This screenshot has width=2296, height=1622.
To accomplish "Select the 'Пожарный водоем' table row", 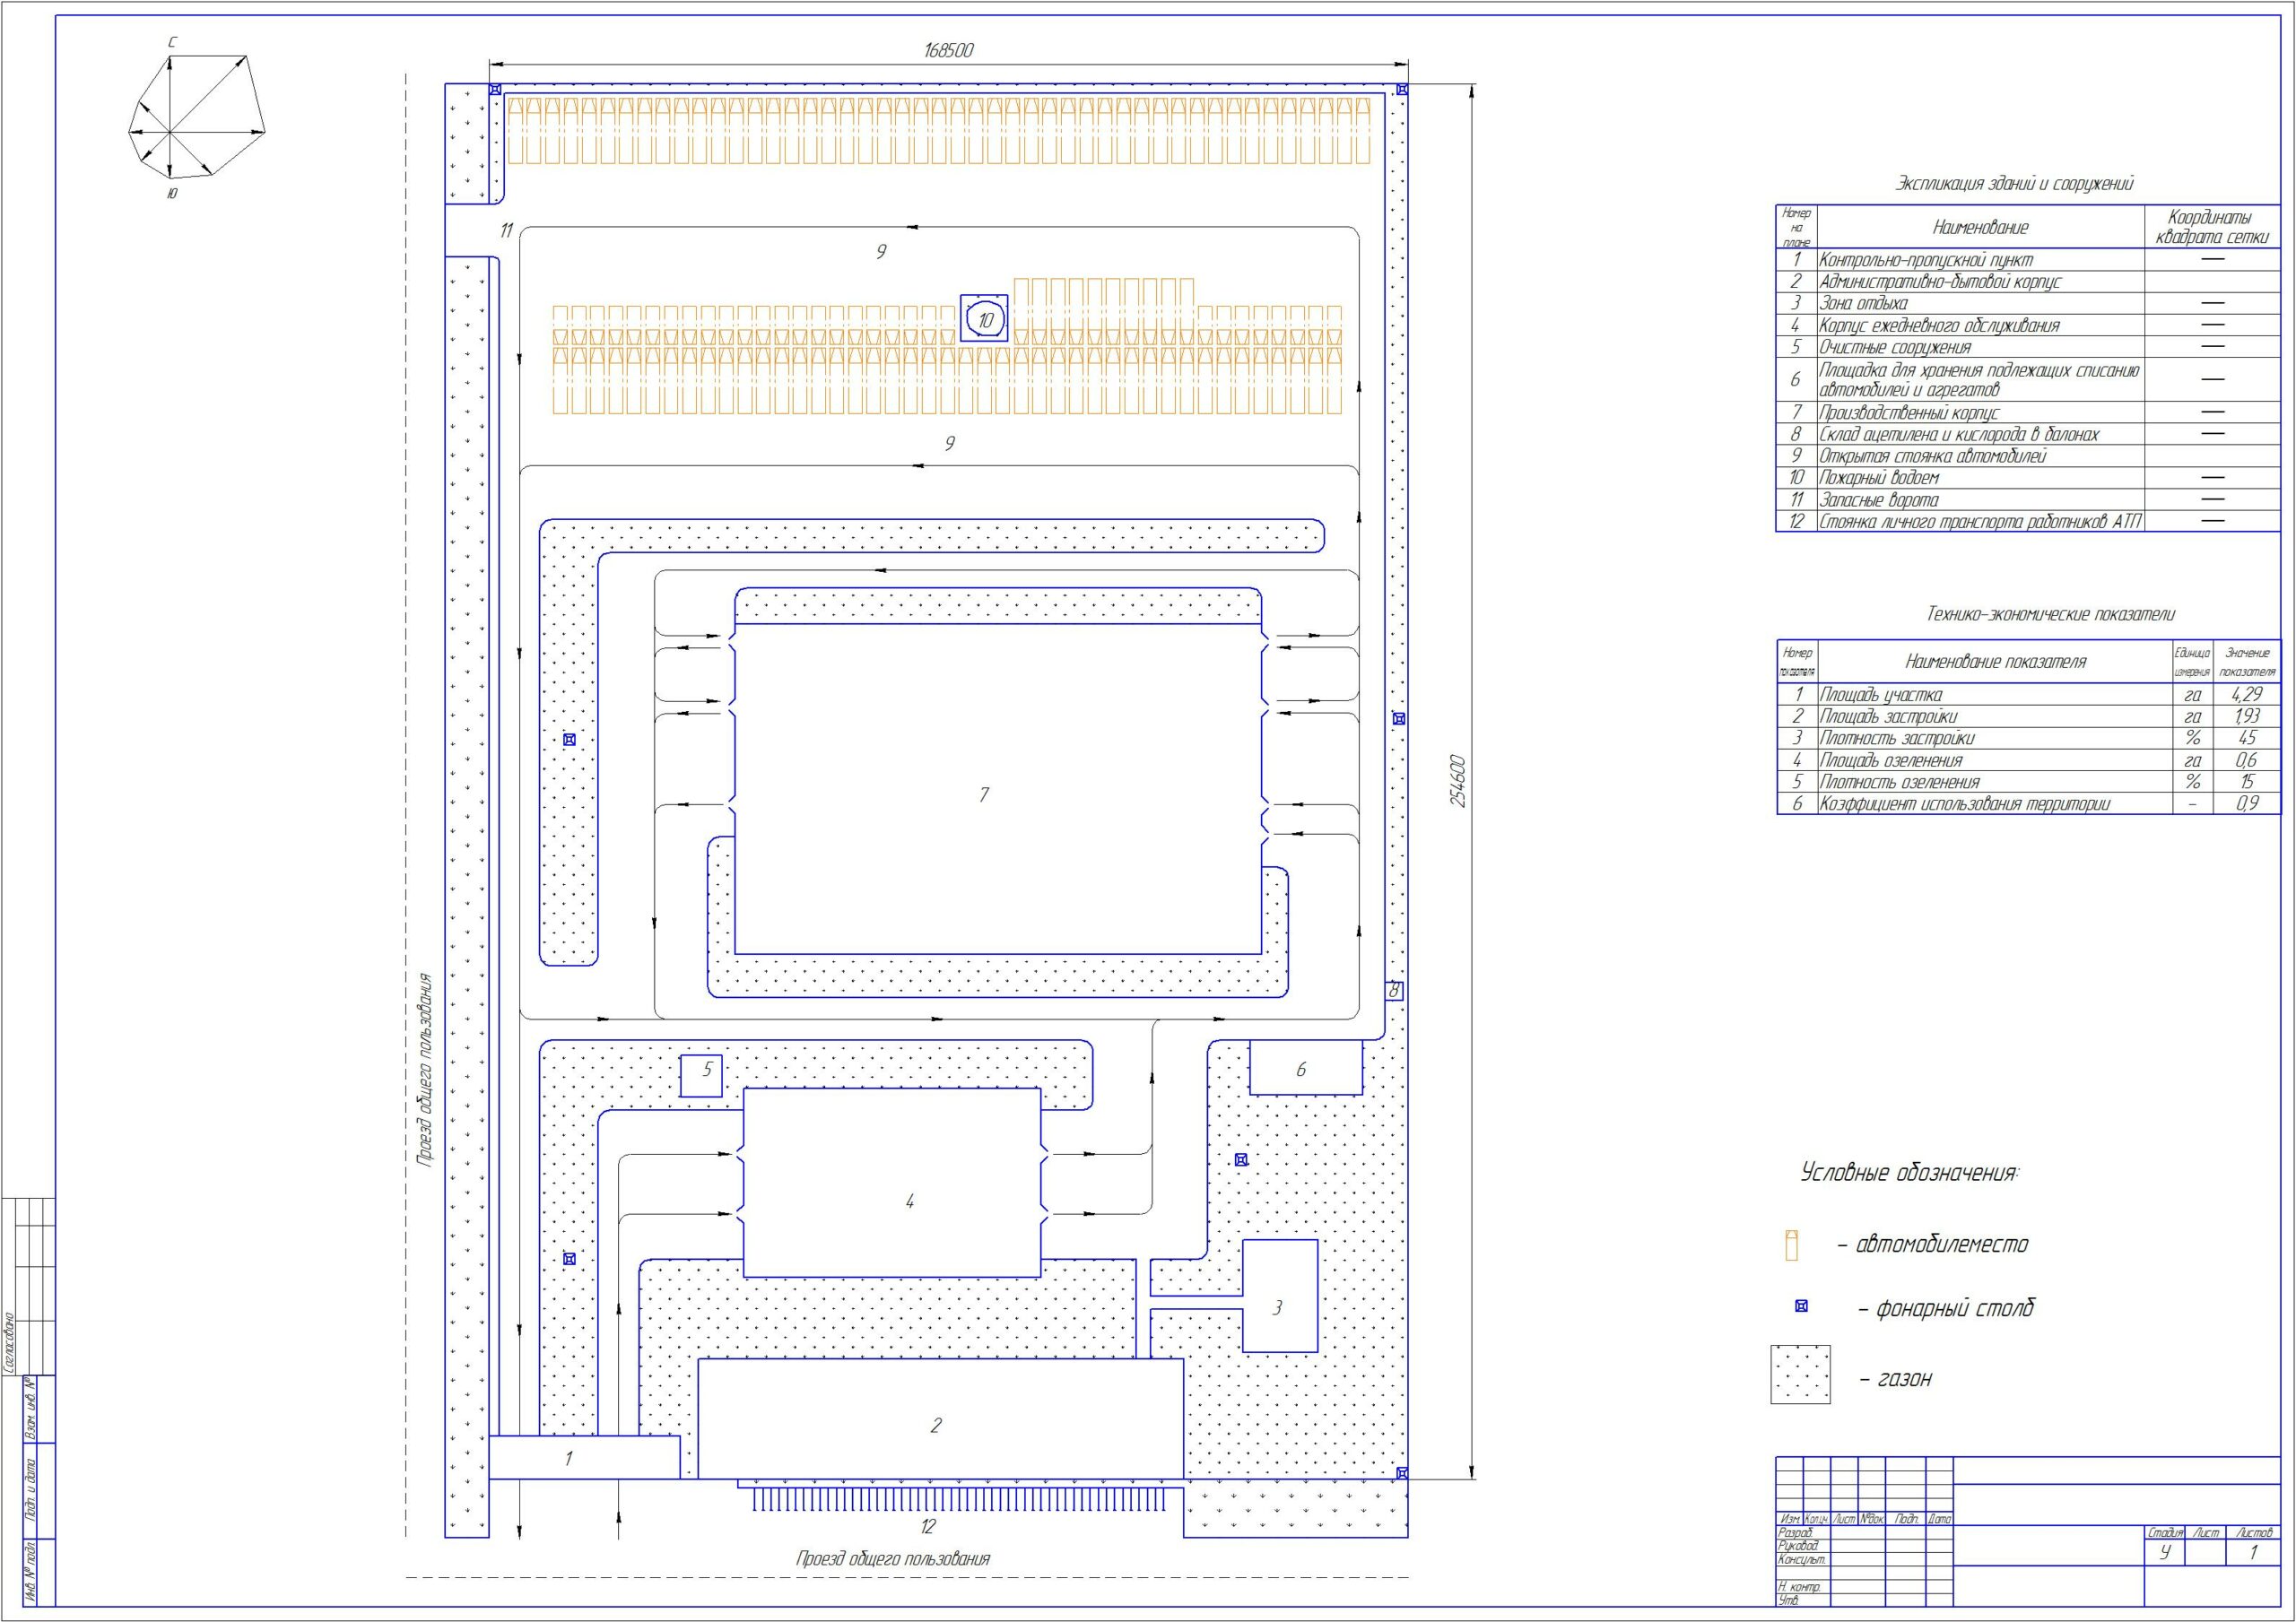I will [x=2028, y=478].
